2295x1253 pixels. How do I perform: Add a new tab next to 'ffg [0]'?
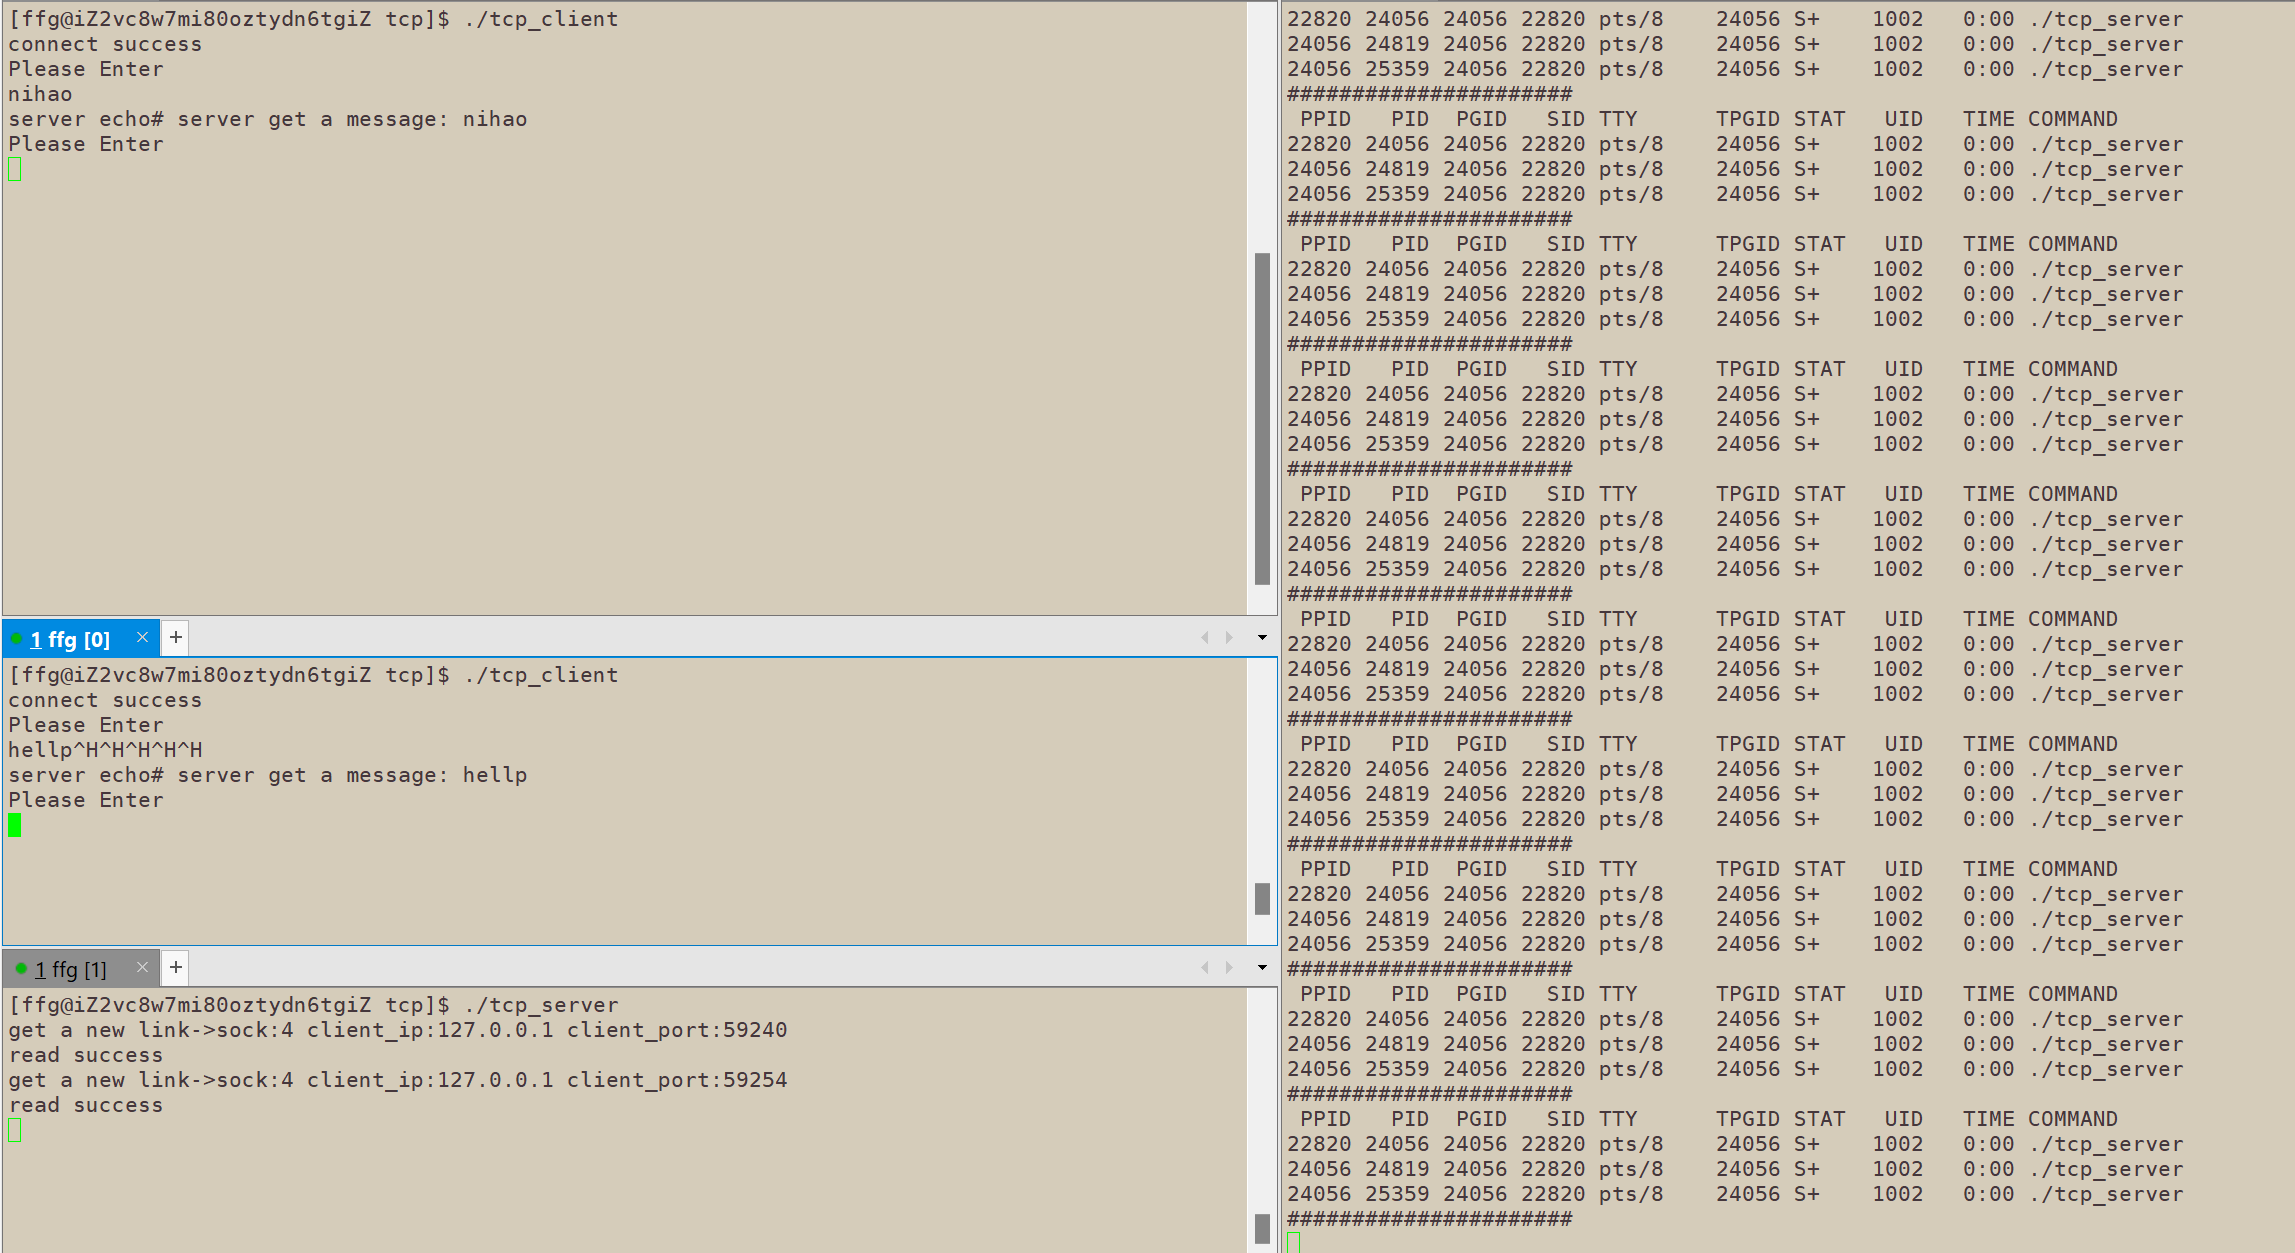[x=176, y=637]
